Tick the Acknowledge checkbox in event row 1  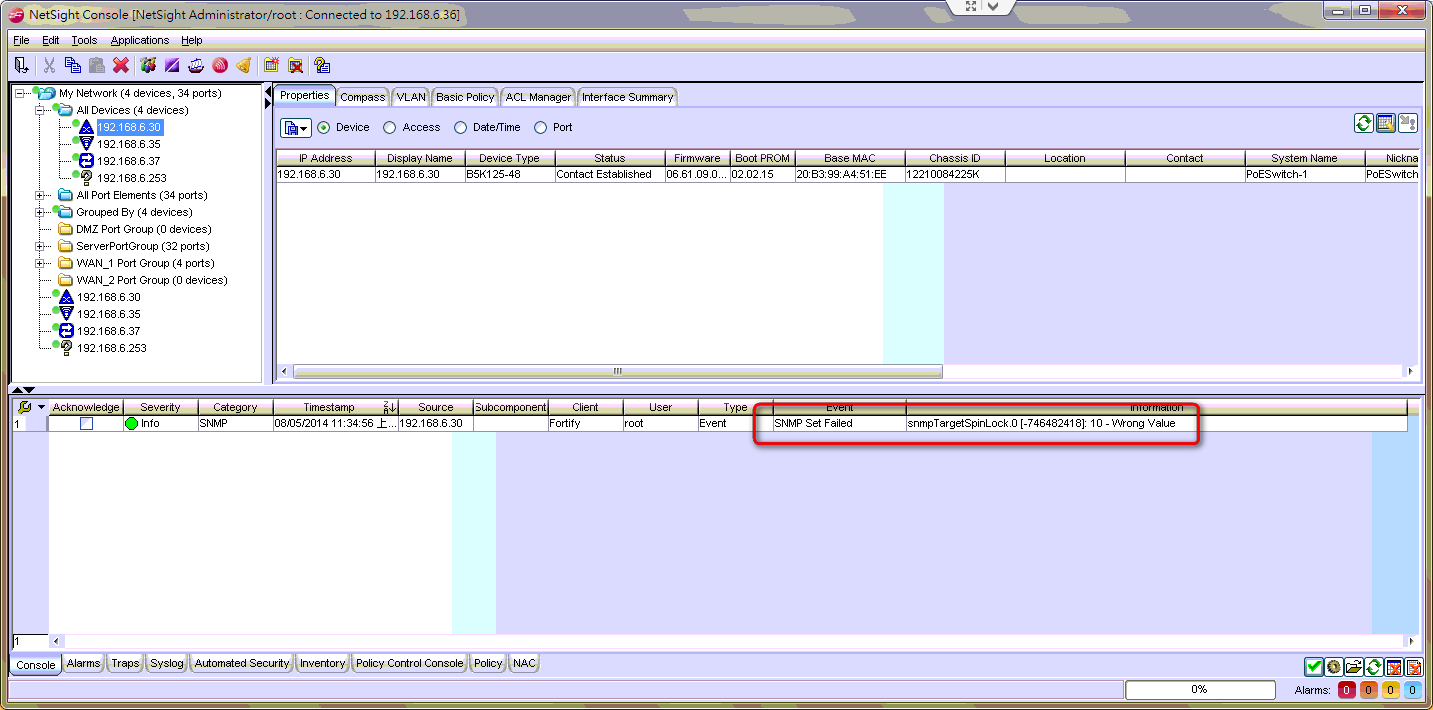[86, 424]
